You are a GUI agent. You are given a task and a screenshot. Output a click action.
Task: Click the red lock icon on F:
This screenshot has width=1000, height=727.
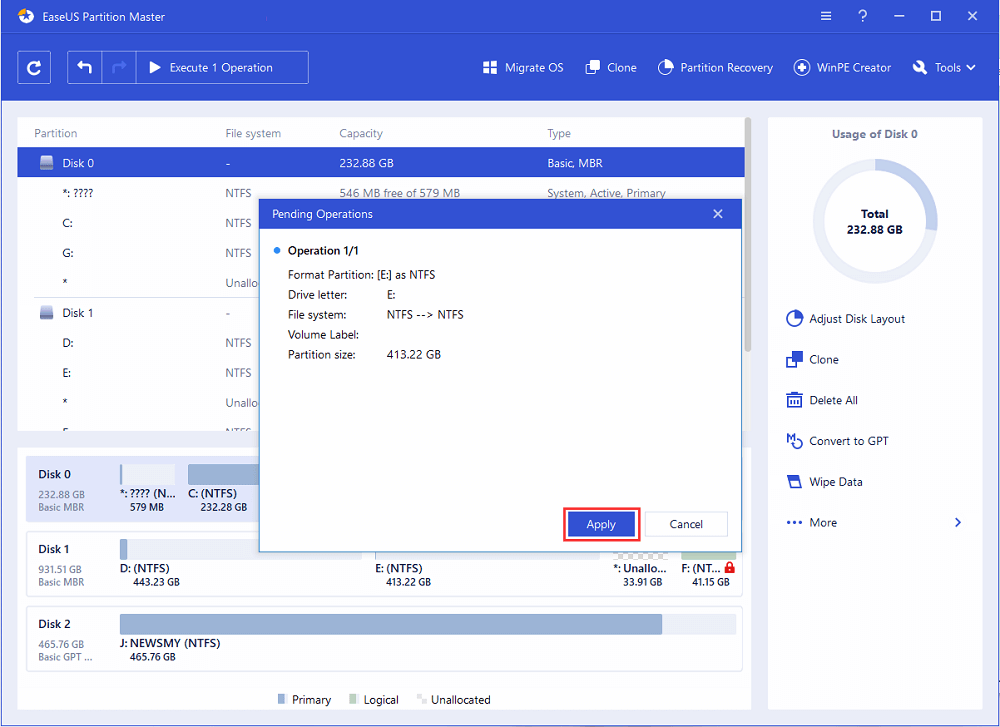pyautogui.click(x=730, y=568)
